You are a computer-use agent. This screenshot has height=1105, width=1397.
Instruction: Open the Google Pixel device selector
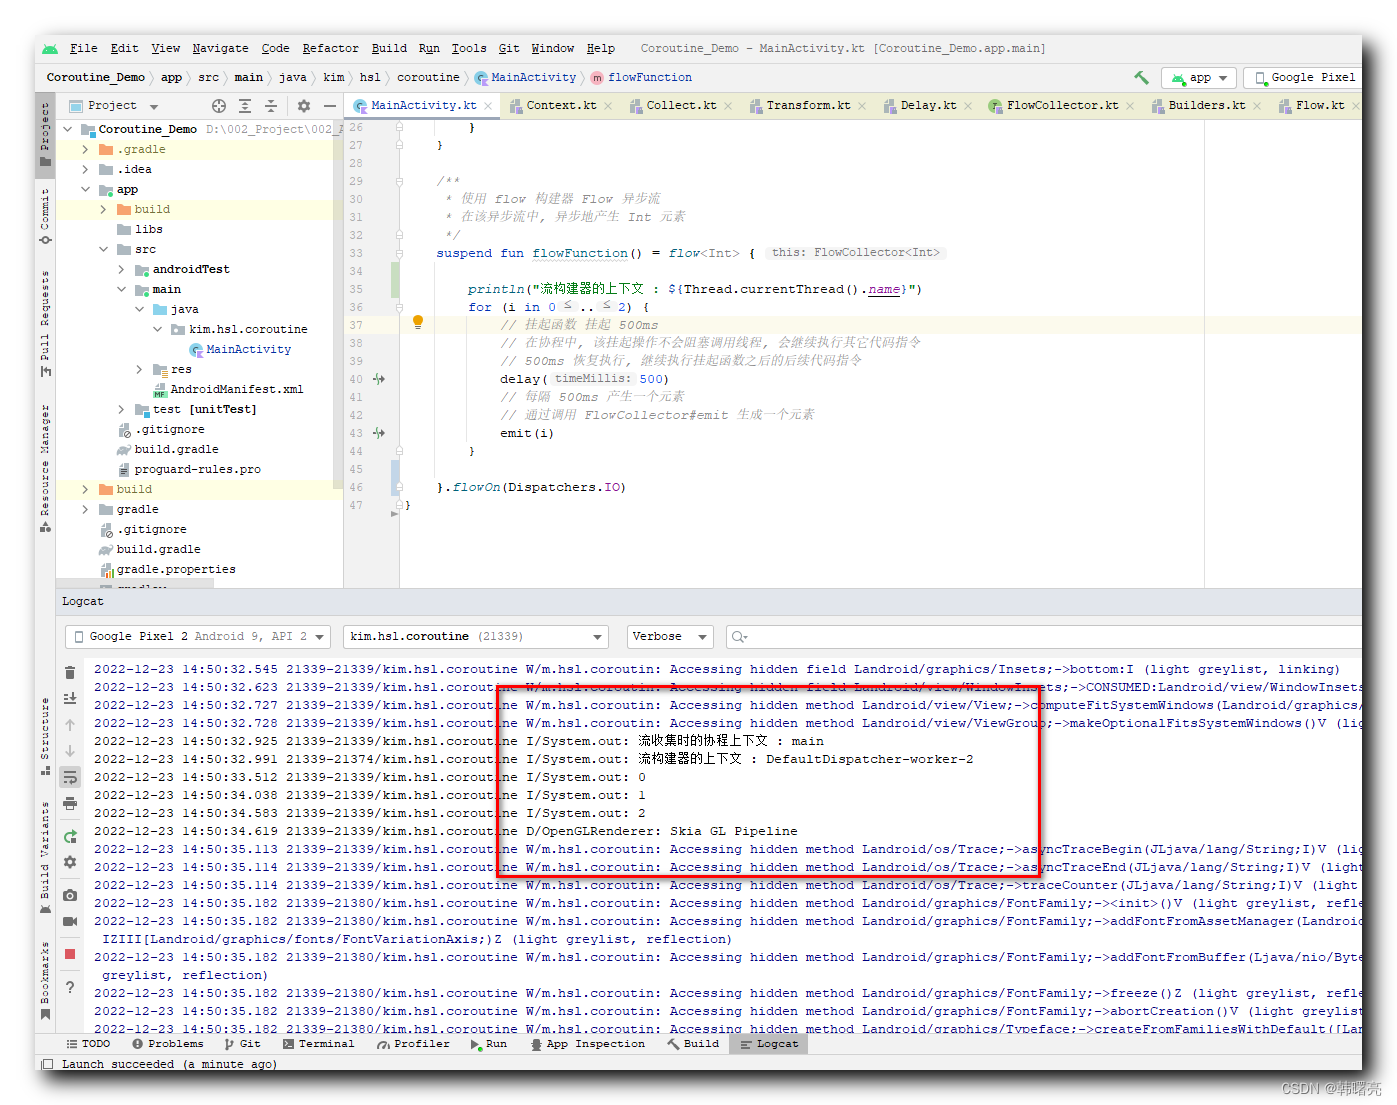1303,77
